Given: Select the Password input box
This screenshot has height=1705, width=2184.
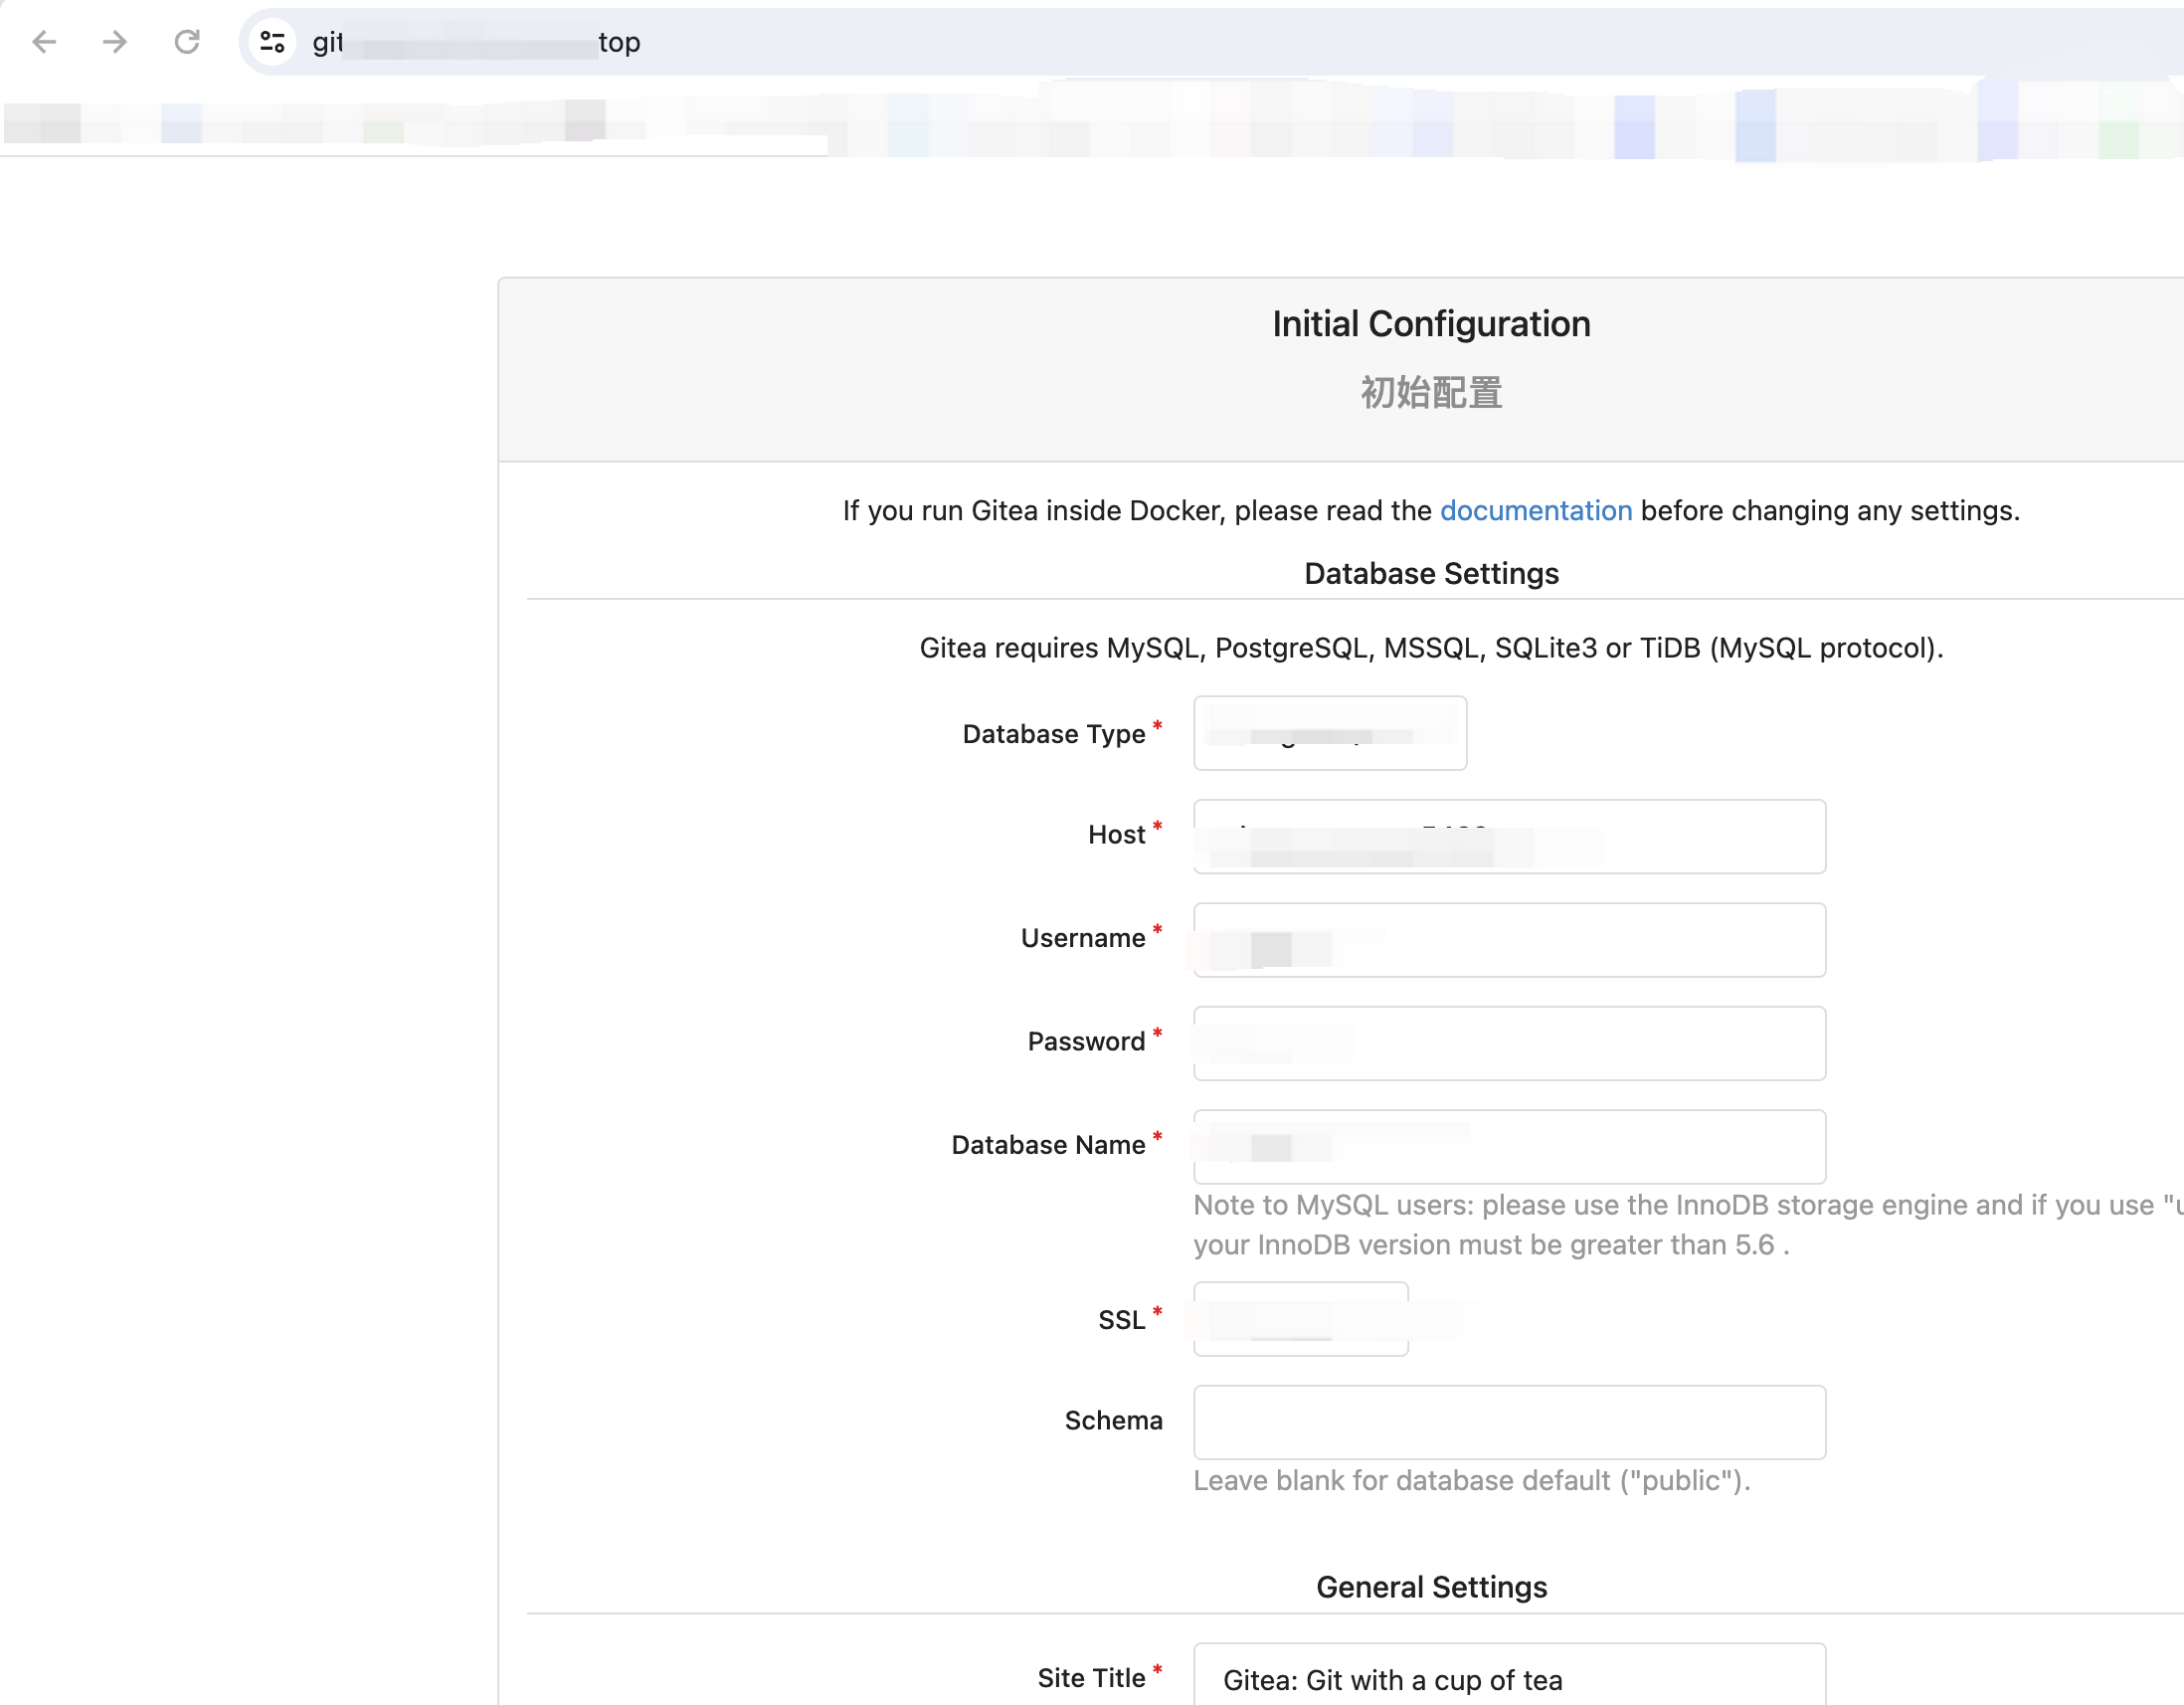Looking at the screenshot, I should (x=1508, y=1043).
